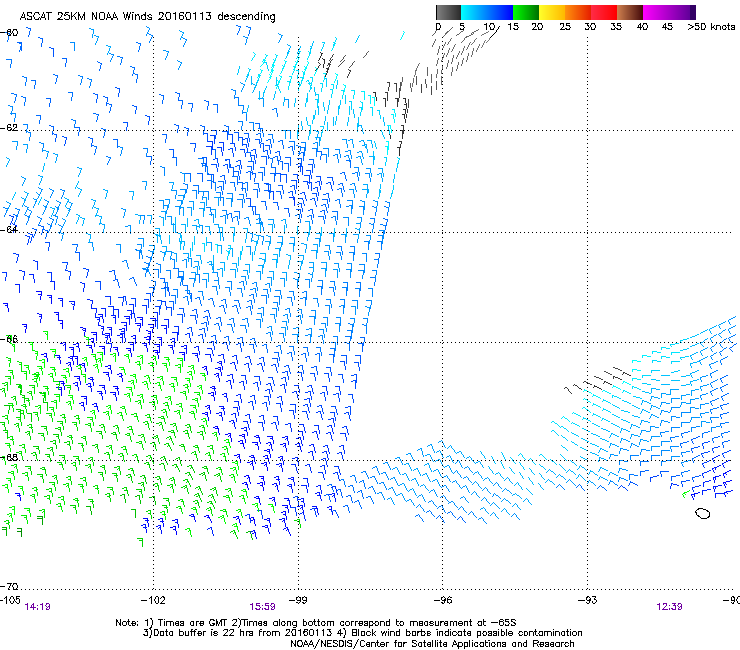Click the gray 0-5 knots color swatch
Image resolution: width=740 pixels, height=650 pixels.
(448, 12)
